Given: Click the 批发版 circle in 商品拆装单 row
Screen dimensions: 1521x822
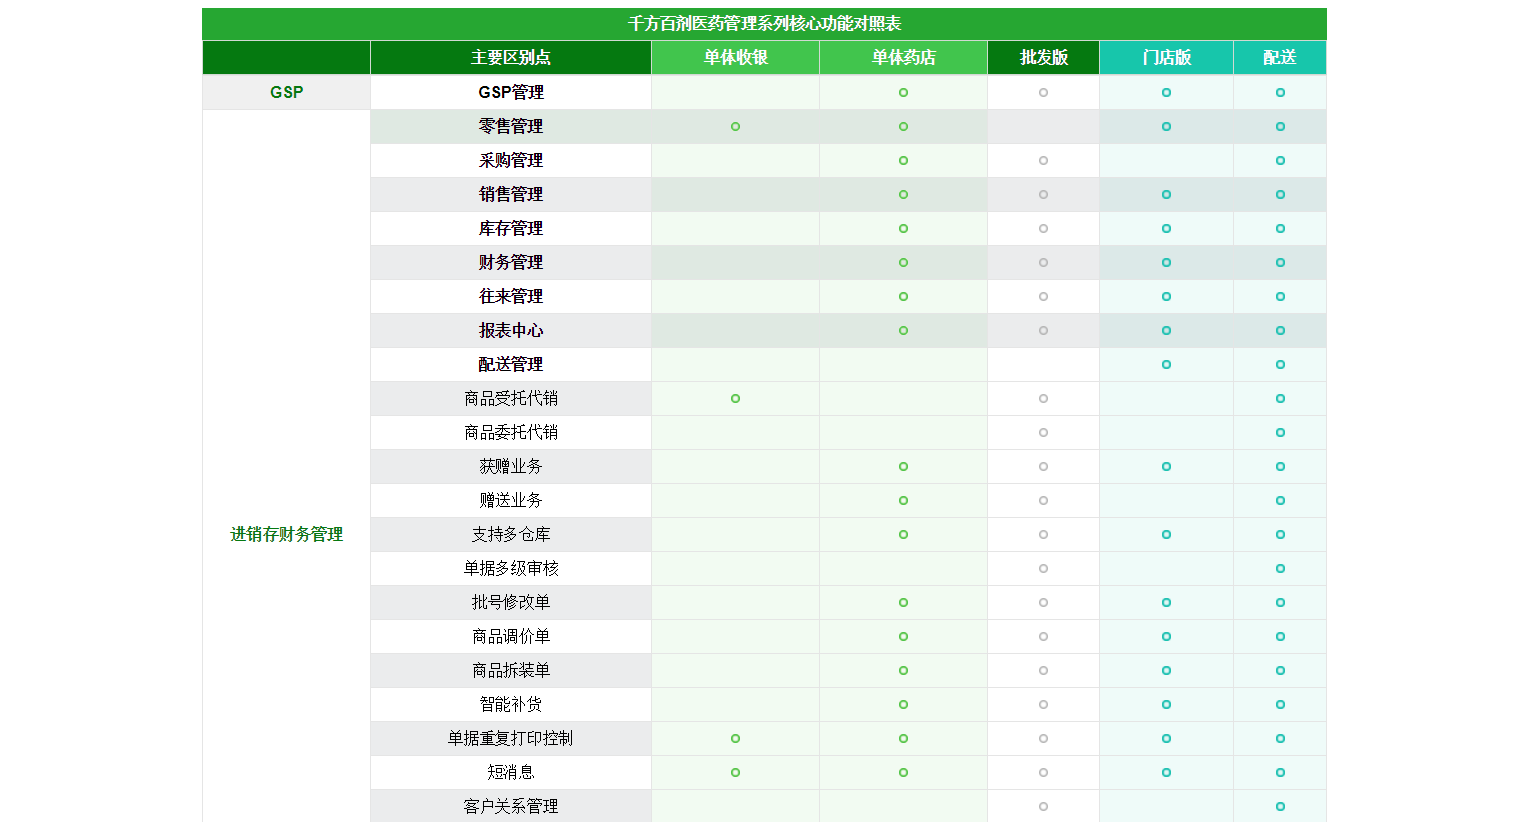Looking at the screenshot, I should [x=1043, y=670].
